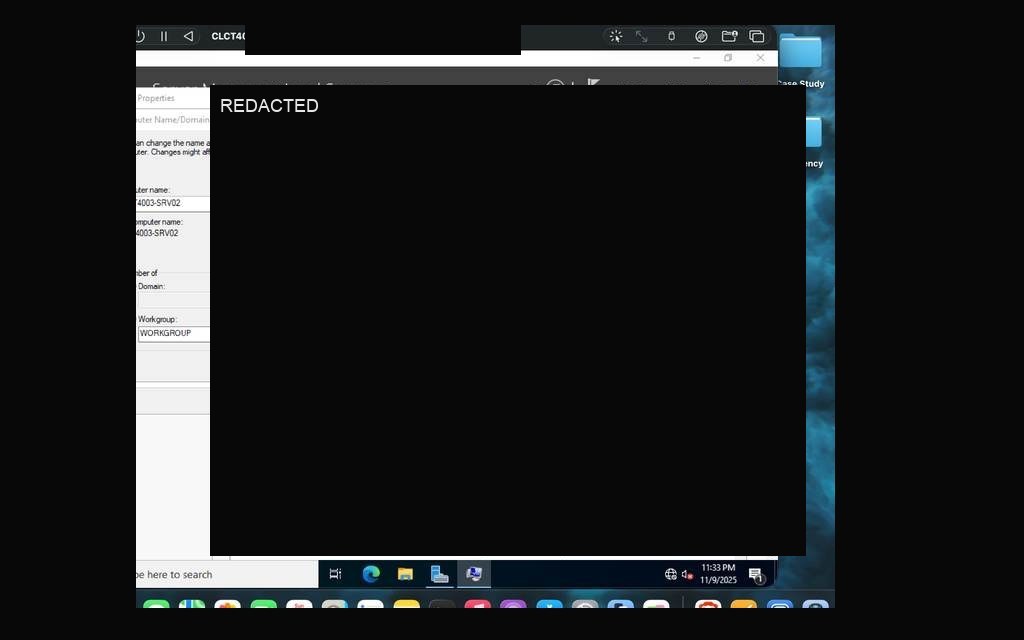
Task: Click the diagonal-arrows fullscreen icon
Action: [642, 37]
